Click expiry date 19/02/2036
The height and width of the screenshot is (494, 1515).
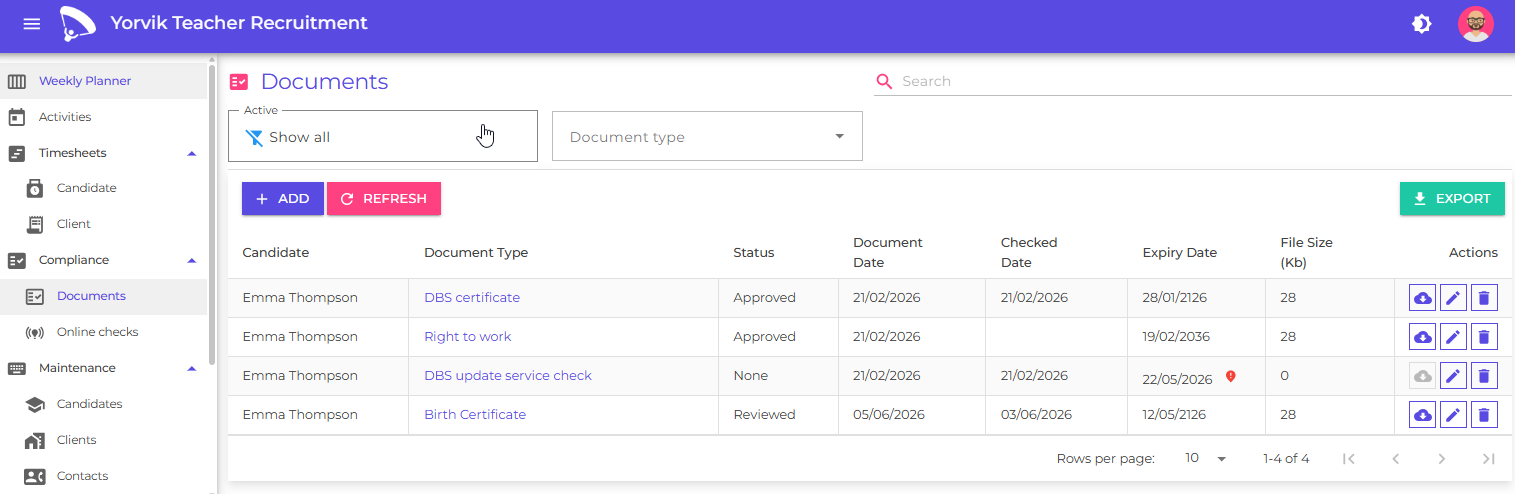1176,337
